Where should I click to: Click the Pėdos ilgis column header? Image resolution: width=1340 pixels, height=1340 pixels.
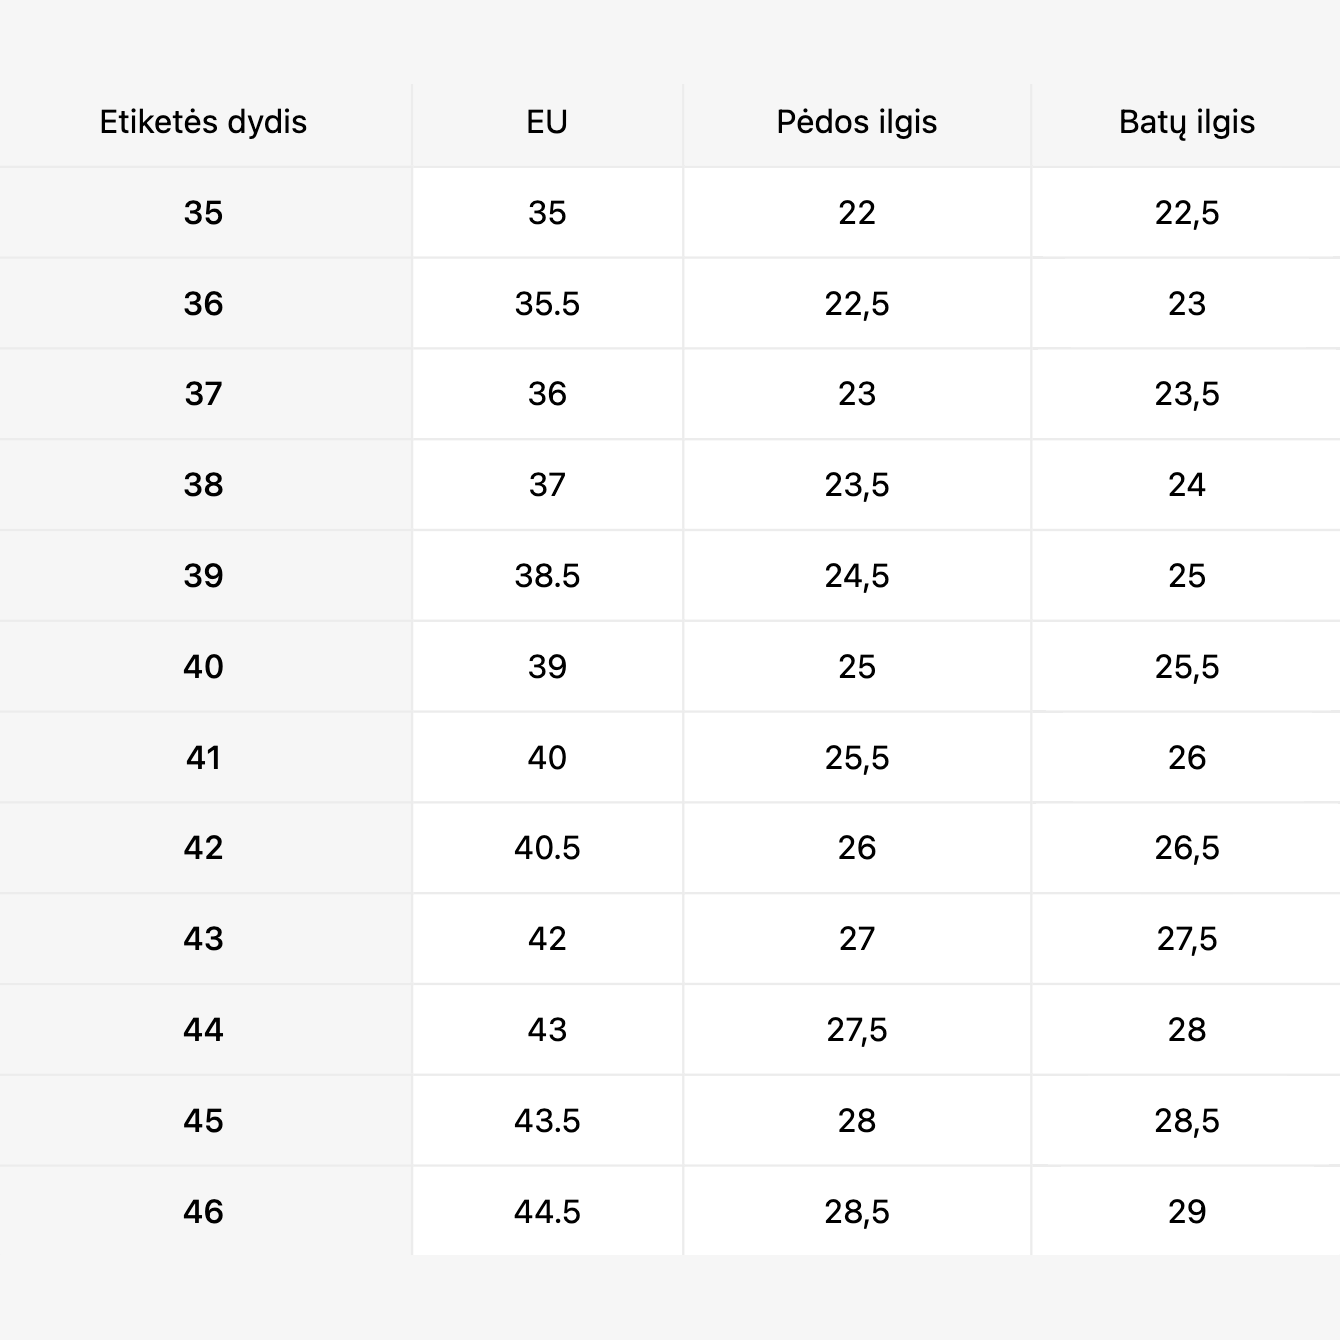[x=856, y=122]
